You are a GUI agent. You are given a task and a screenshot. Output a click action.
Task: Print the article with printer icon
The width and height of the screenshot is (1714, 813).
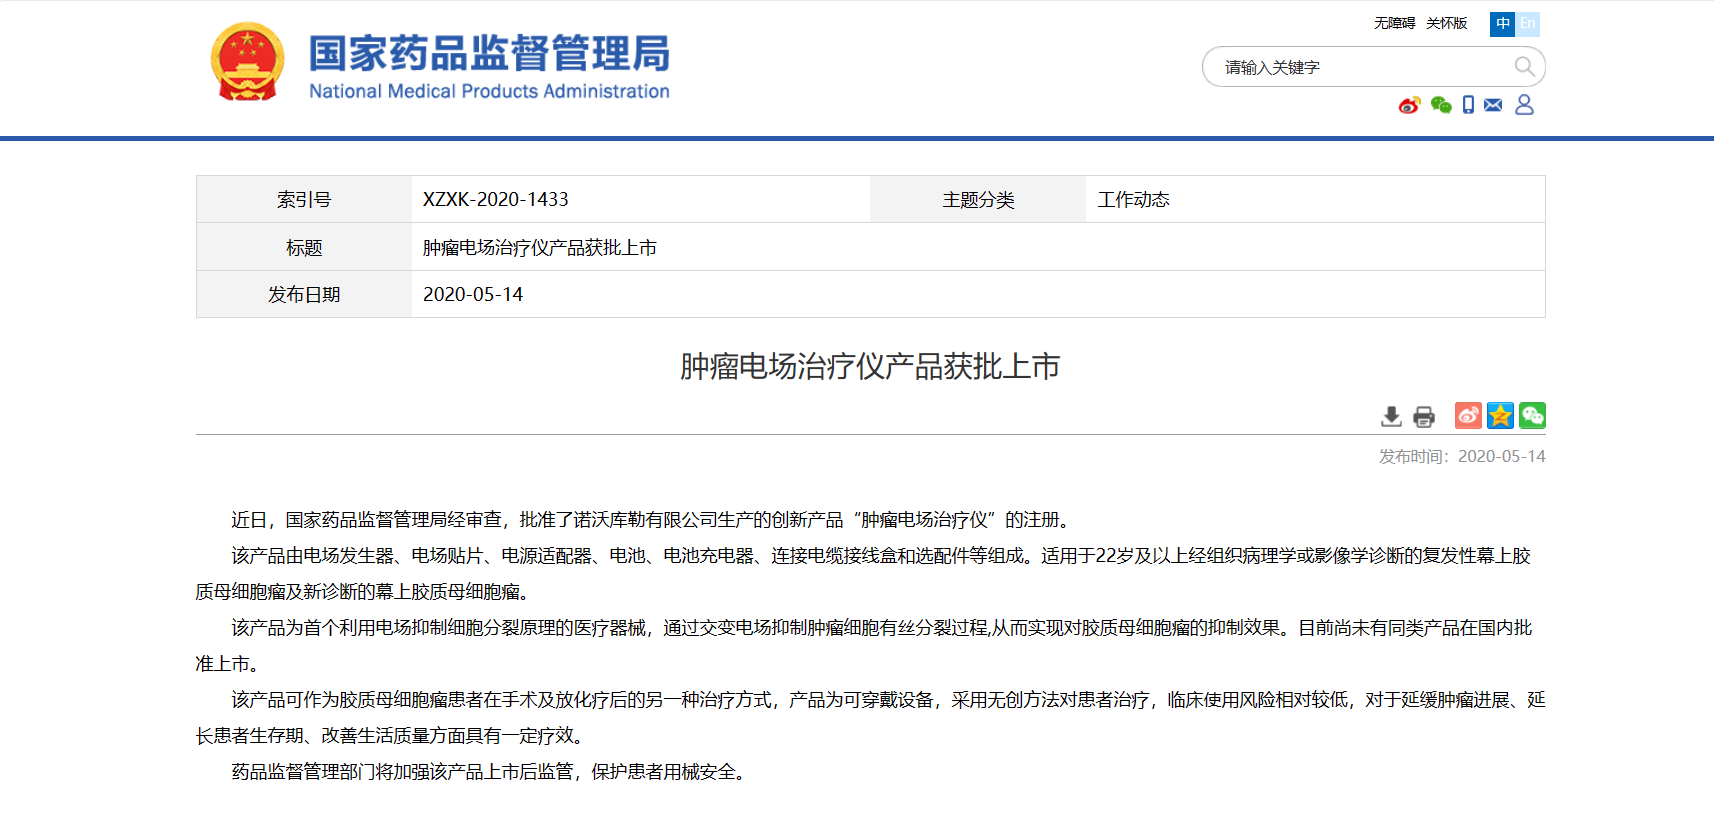click(x=1424, y=416)
